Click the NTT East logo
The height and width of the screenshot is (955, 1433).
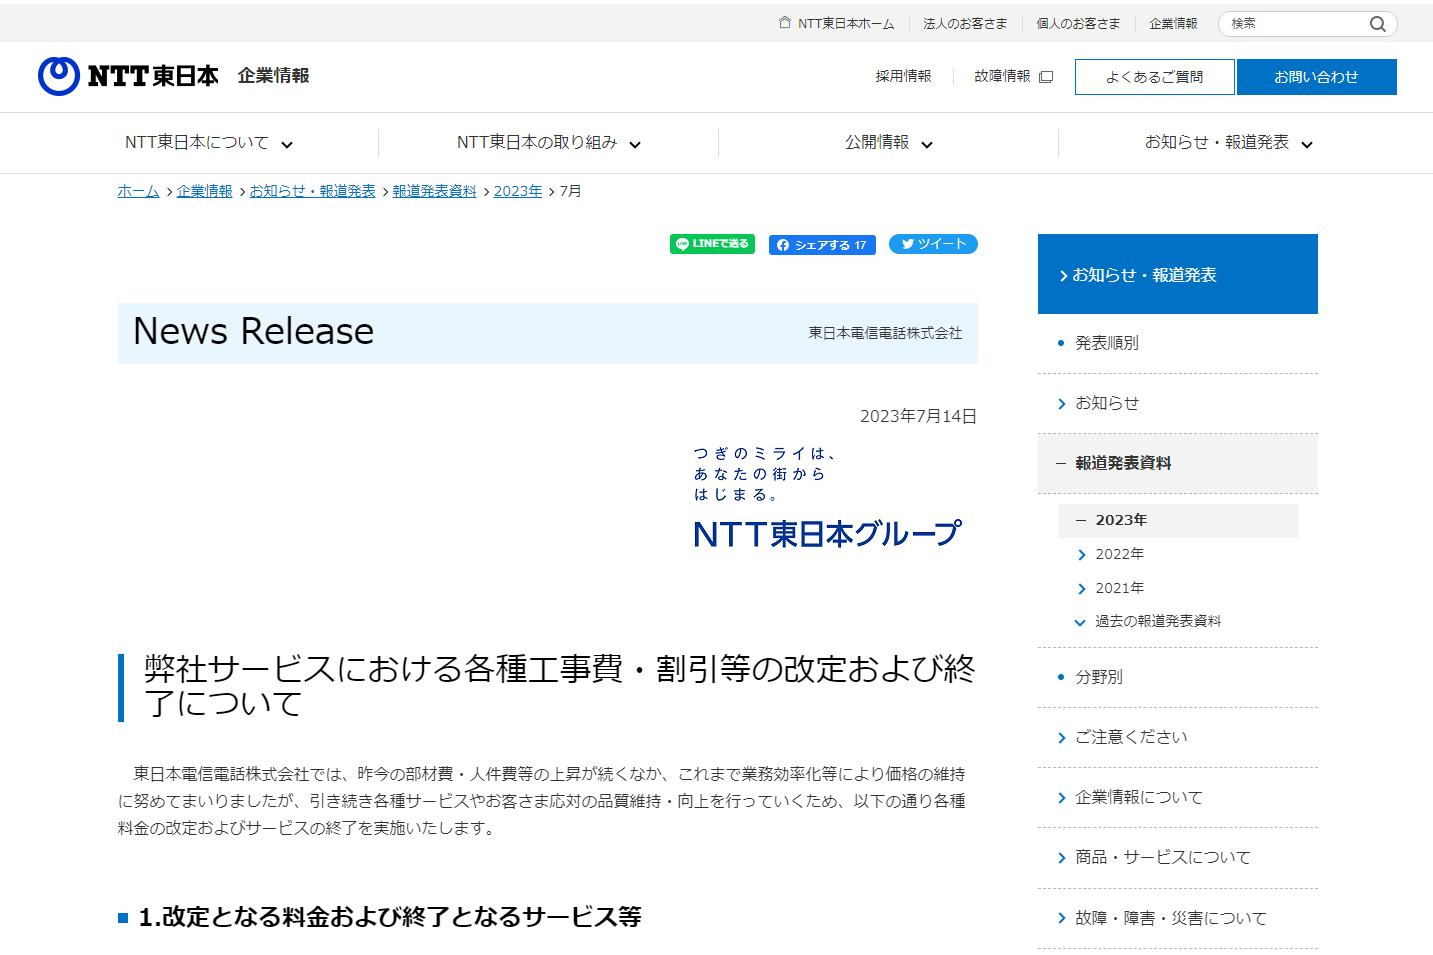(128, 76)
